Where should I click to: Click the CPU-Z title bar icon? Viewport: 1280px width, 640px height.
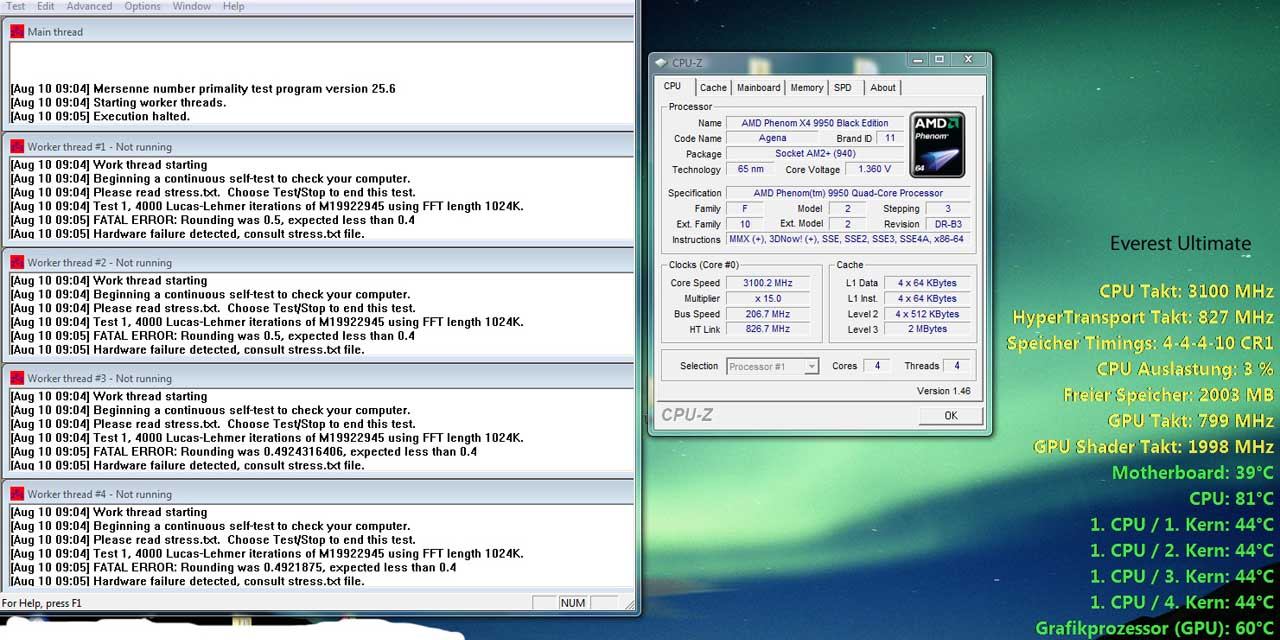[x=661, y=63]
